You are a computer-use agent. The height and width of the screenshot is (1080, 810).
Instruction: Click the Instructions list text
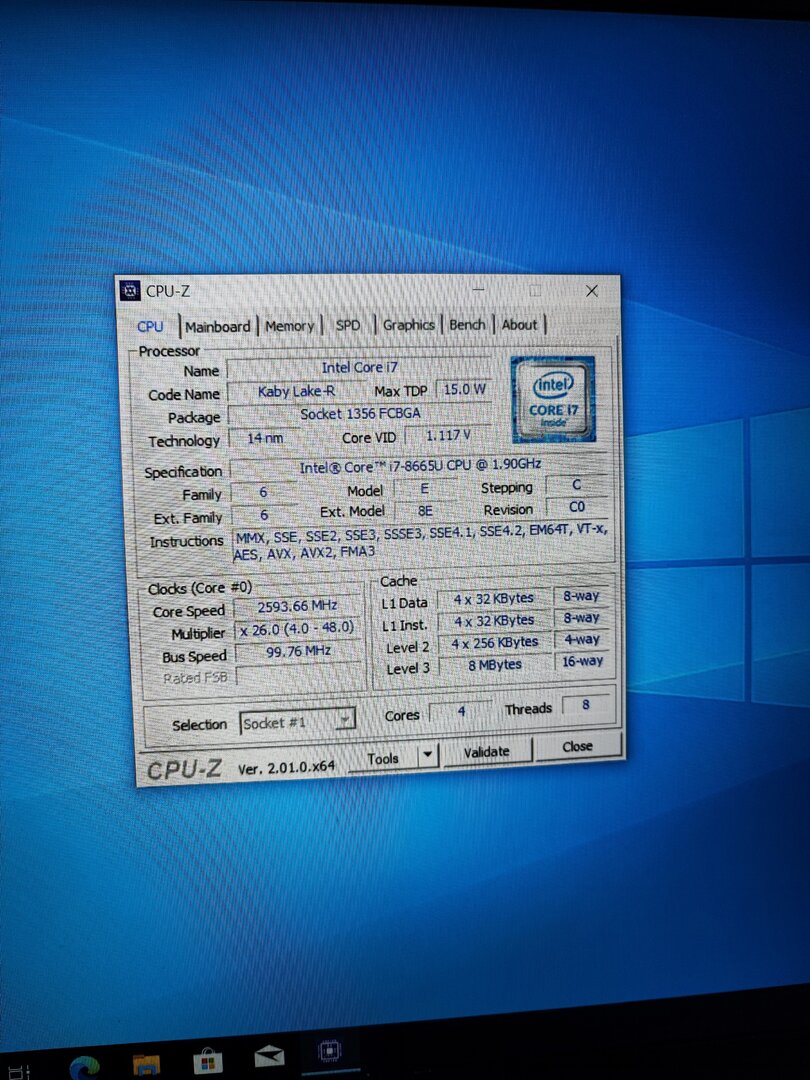pyautogui.click(x=421, y=541)
